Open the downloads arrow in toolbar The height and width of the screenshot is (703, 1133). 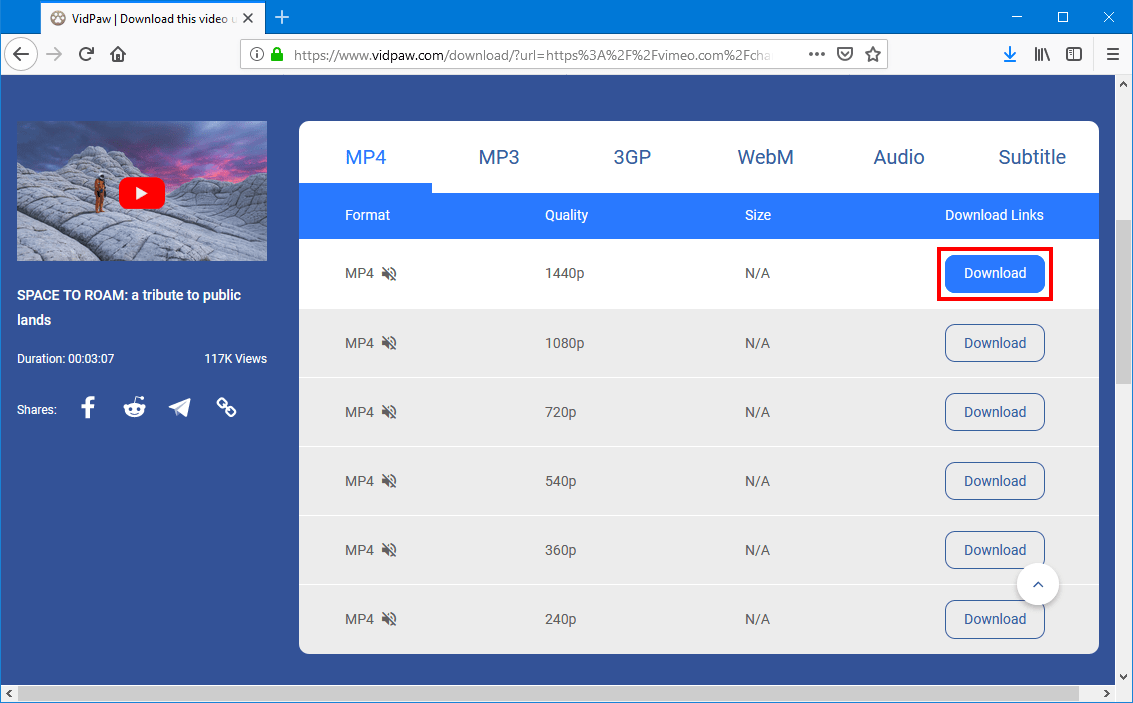click(x=1010, y=54)
